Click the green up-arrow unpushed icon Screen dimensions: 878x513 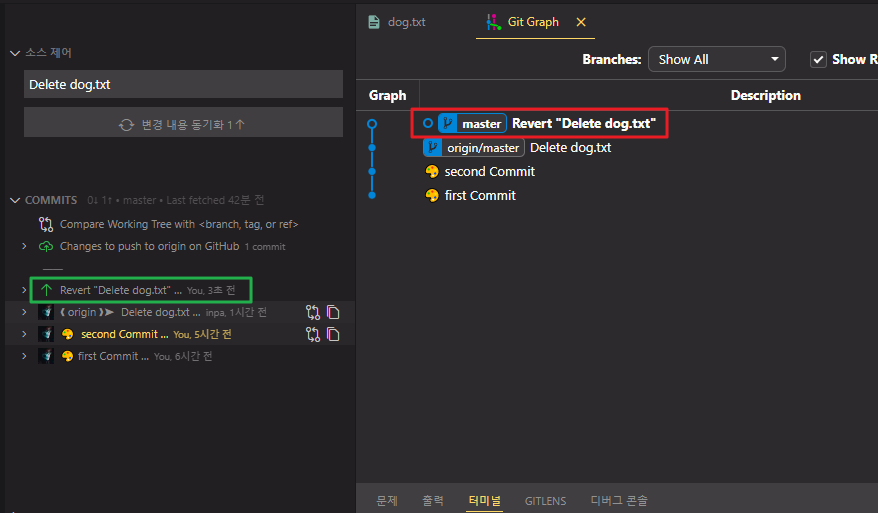point(46,290)
